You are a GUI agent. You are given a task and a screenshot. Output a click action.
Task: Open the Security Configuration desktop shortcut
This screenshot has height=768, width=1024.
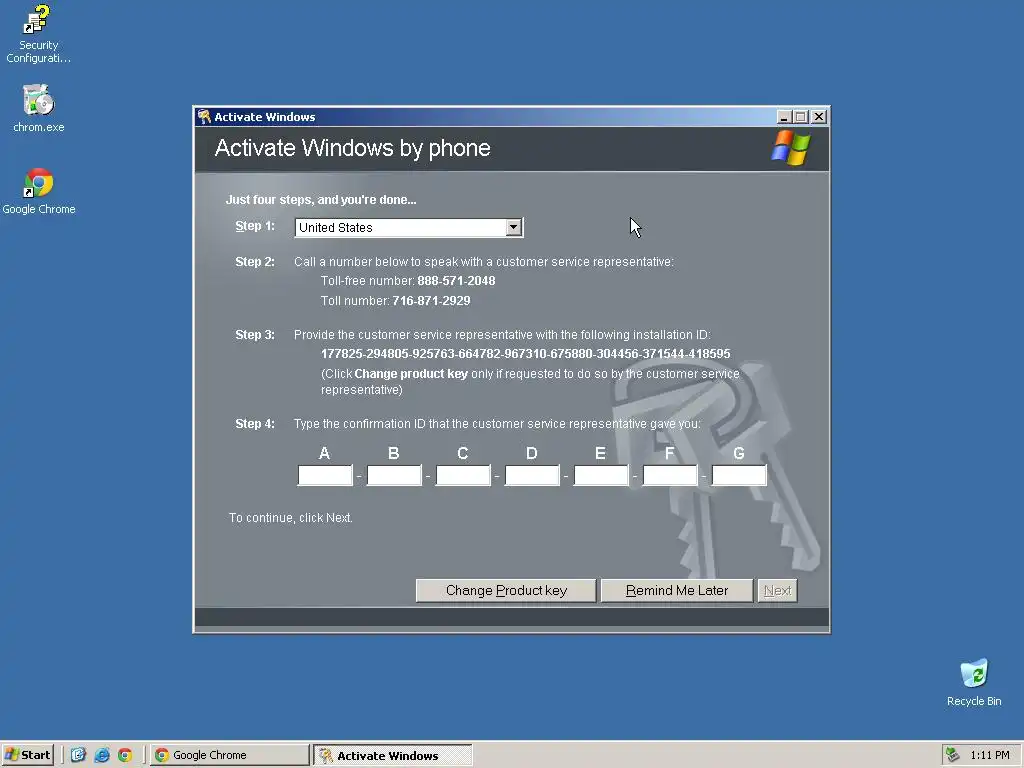coord(38,34)
